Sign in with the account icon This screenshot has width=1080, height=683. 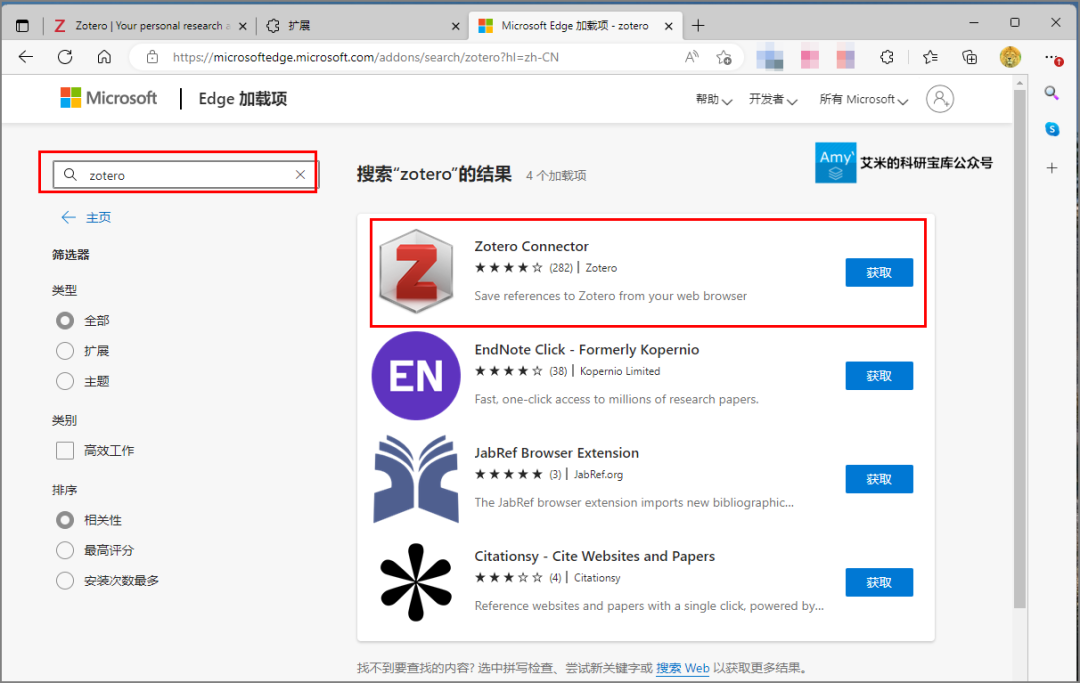(940, 99)
